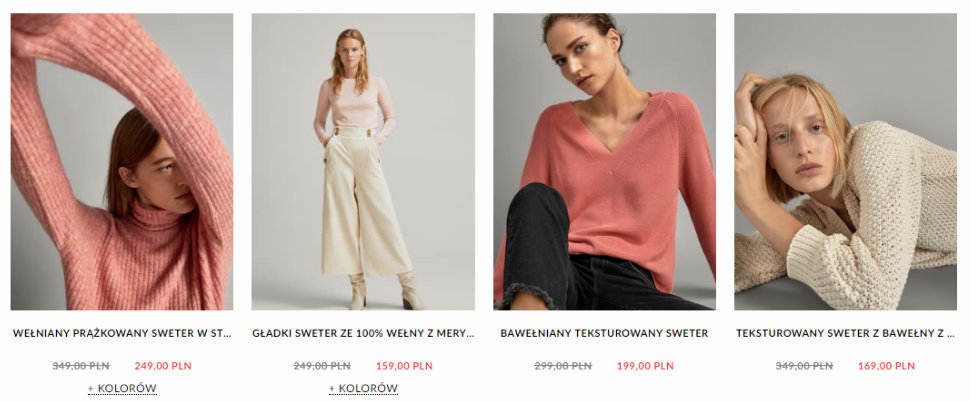Click the crossed-out 249,00 PLN original price

click(x=322, y=366)
